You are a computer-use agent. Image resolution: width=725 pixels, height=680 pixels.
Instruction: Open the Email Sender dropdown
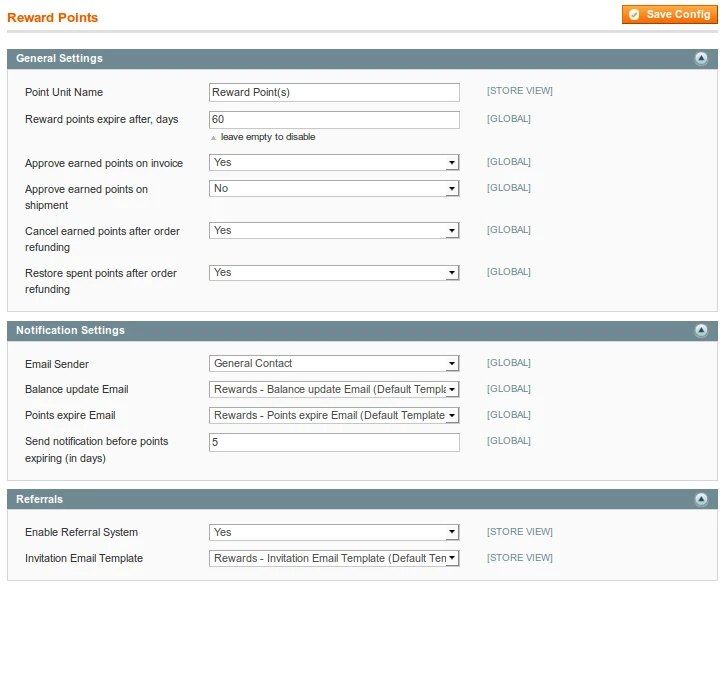pyautogui.click(x=334, y=363)
